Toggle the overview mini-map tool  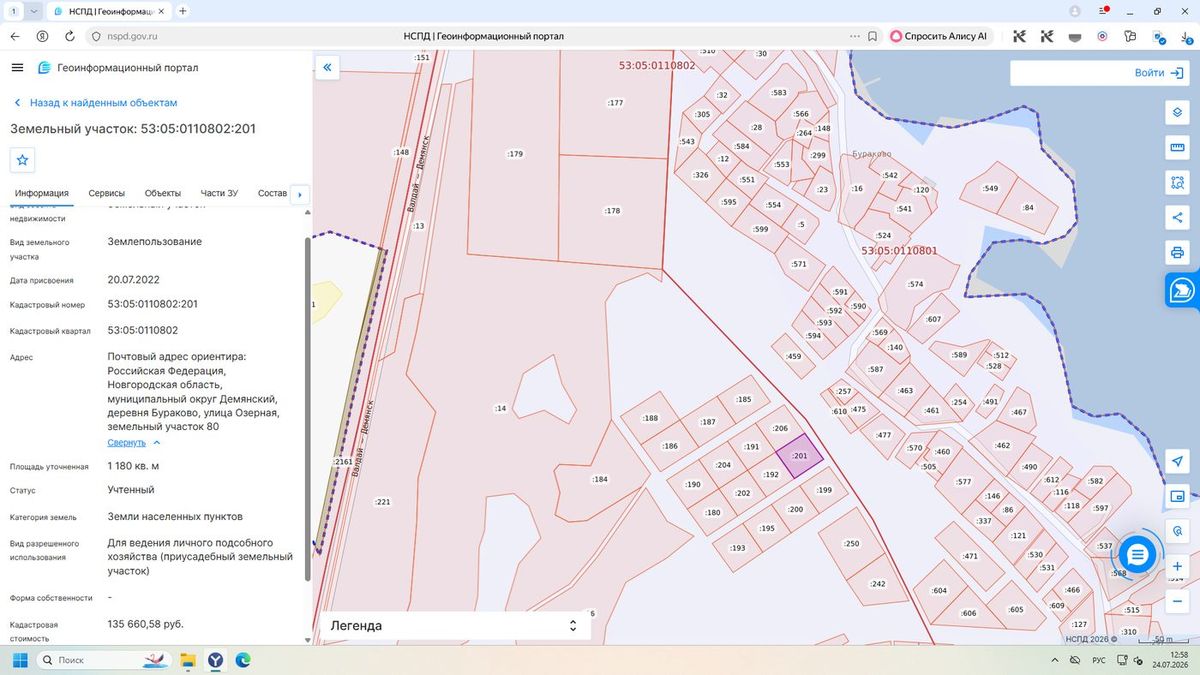(1177, 496)
